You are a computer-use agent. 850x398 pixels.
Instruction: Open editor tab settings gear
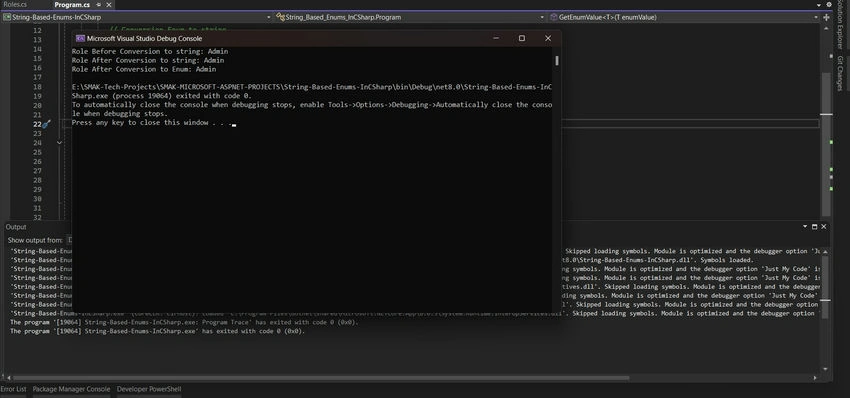point(829,4)
